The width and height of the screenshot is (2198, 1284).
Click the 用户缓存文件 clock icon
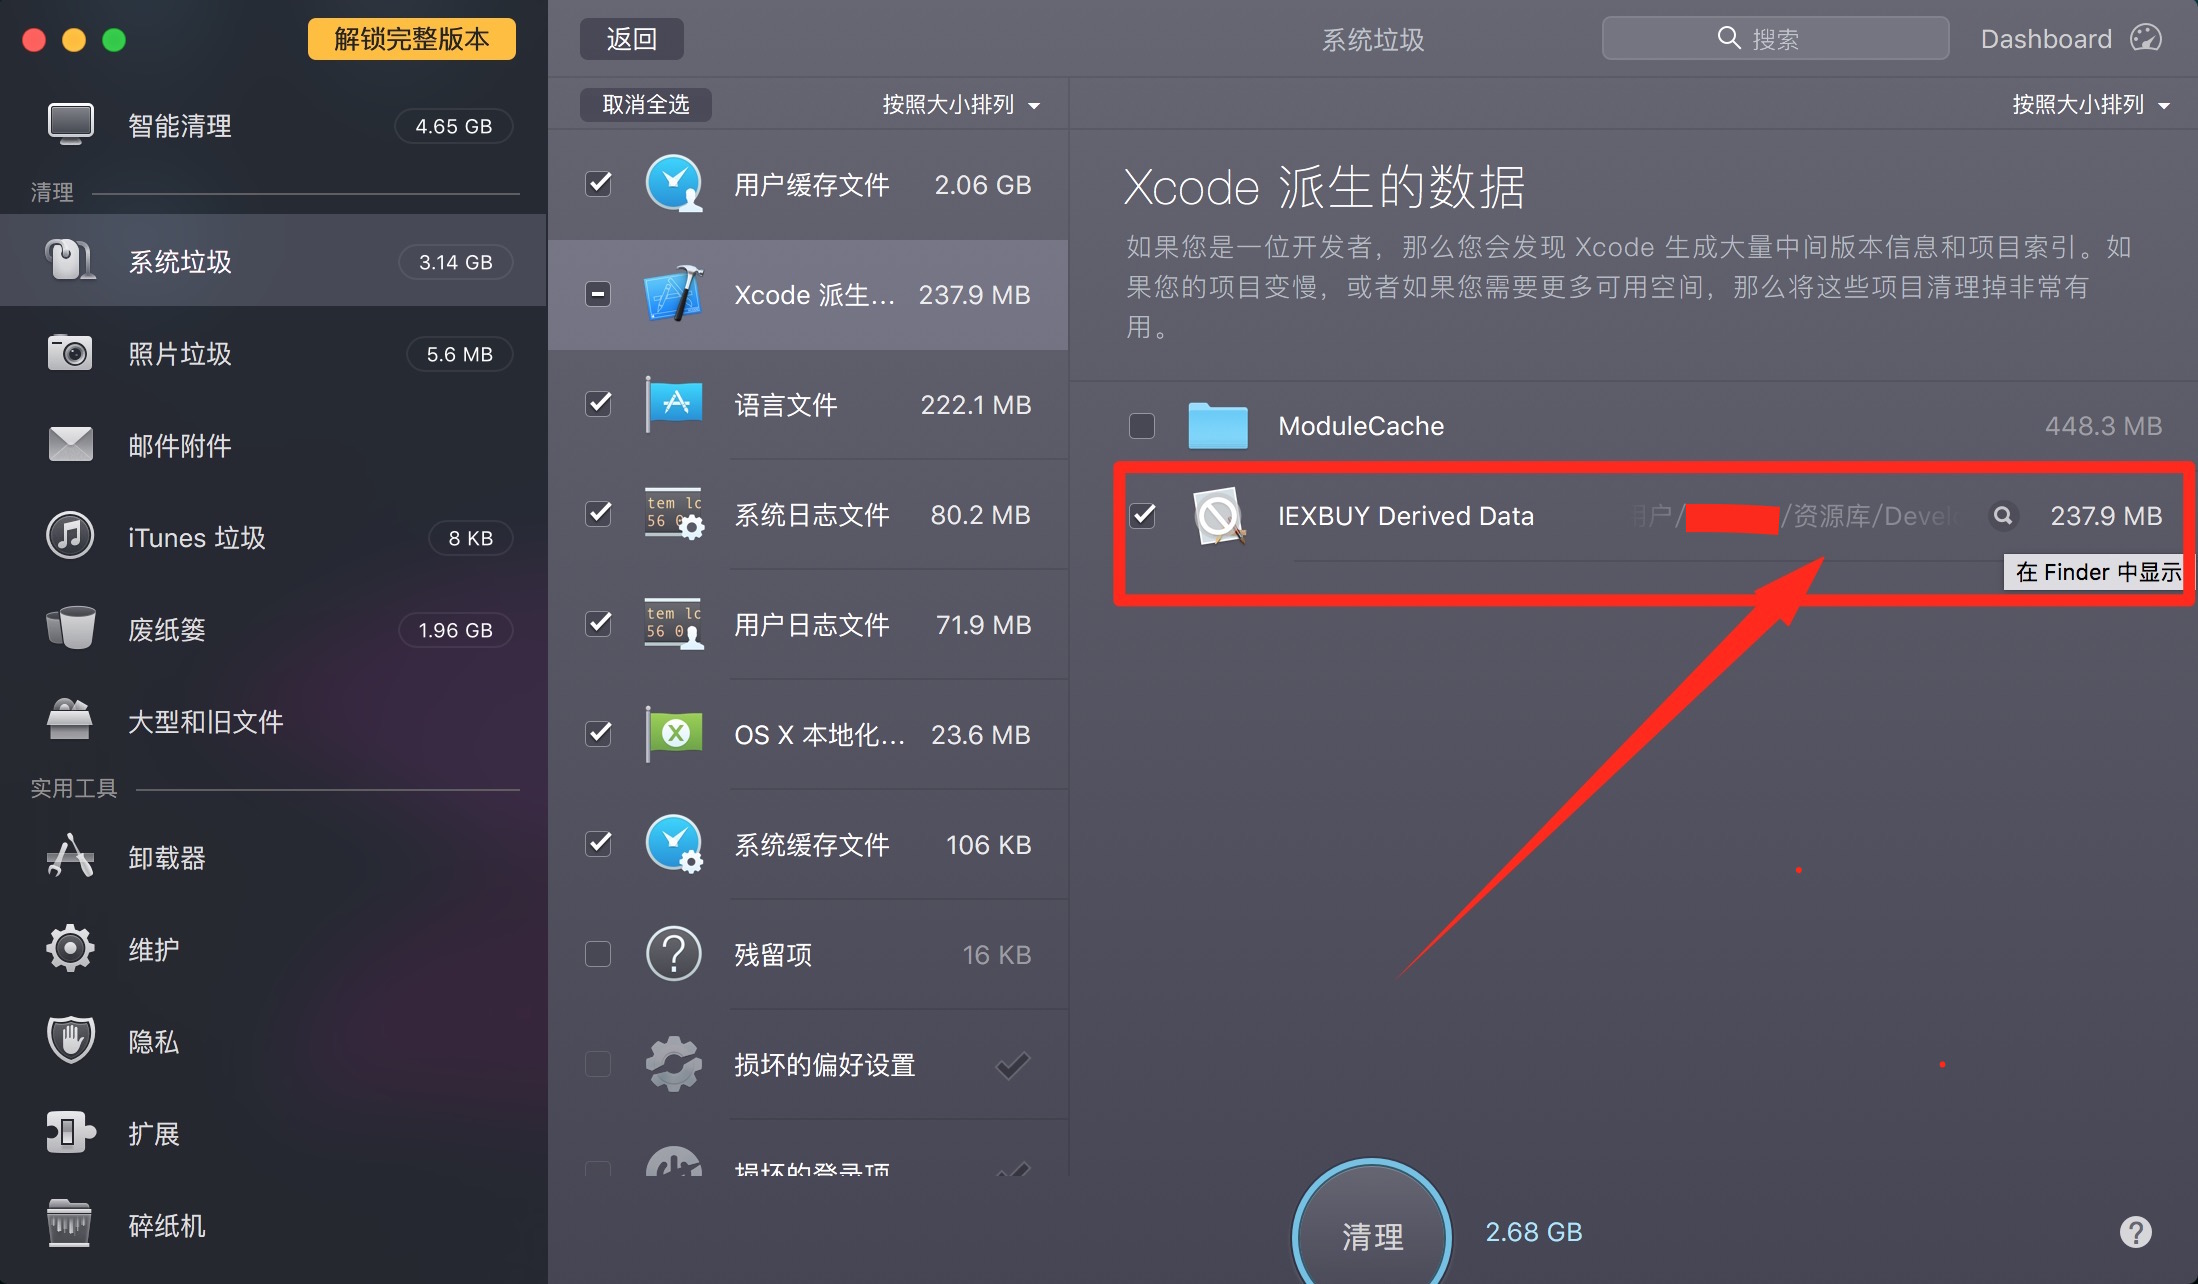674,184
